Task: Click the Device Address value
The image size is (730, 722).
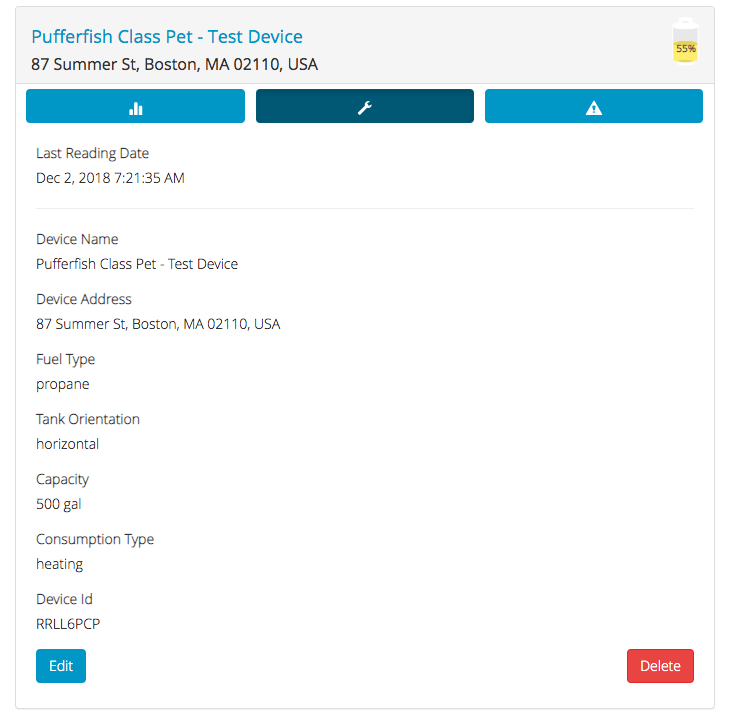Action: pos(158,324)
